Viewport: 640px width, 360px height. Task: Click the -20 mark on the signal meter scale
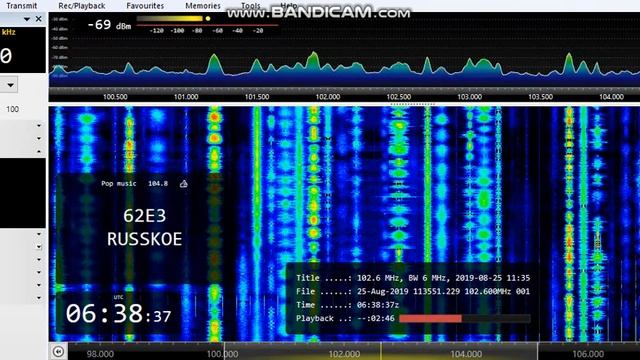258,31
